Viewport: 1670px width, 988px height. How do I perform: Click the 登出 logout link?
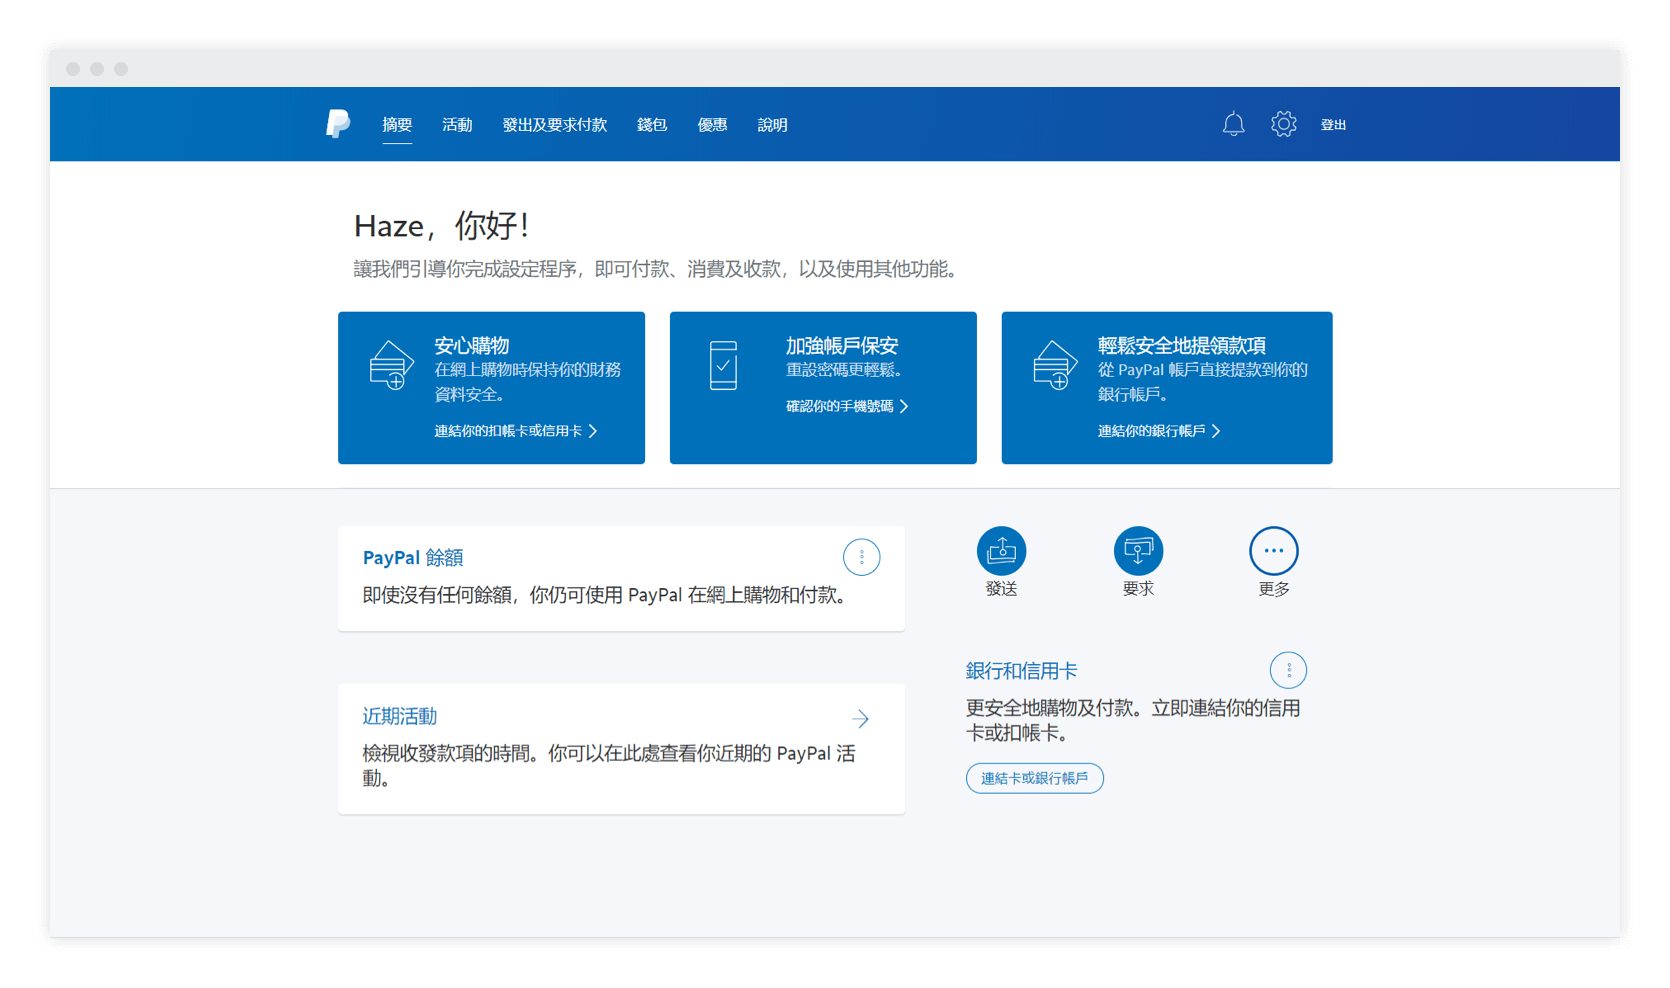point(1333,125)
